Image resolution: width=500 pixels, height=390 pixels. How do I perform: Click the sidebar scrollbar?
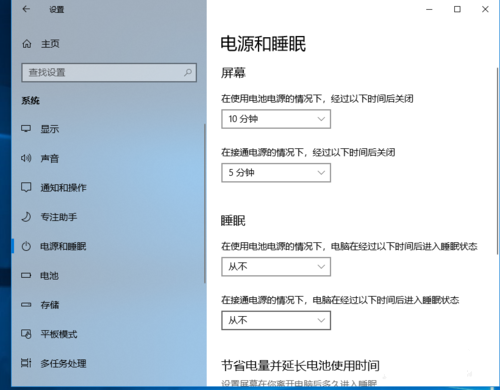coord(205,203)
